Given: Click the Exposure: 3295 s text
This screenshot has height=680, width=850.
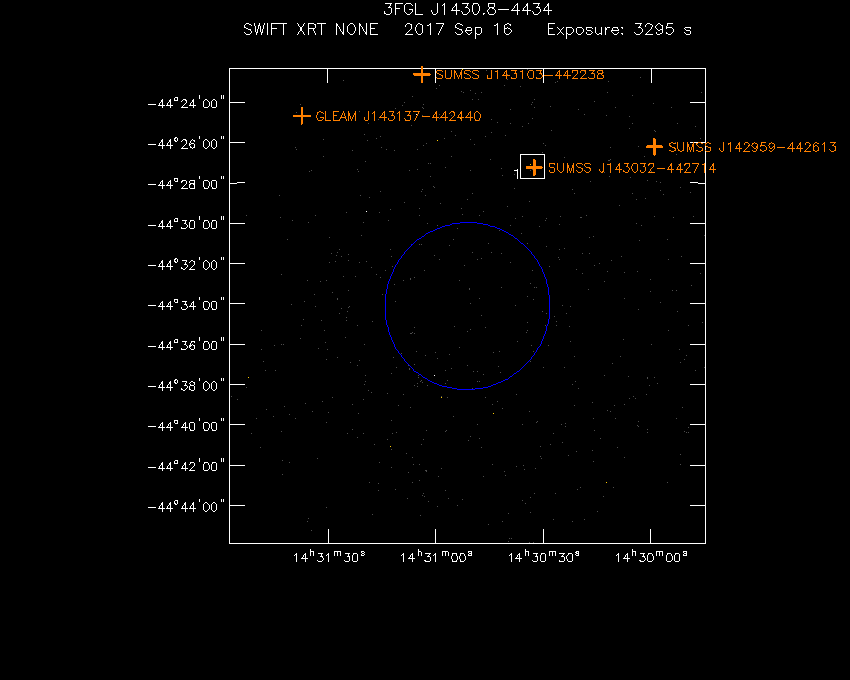Looking at the screenshot, I should tap(619, 30).
